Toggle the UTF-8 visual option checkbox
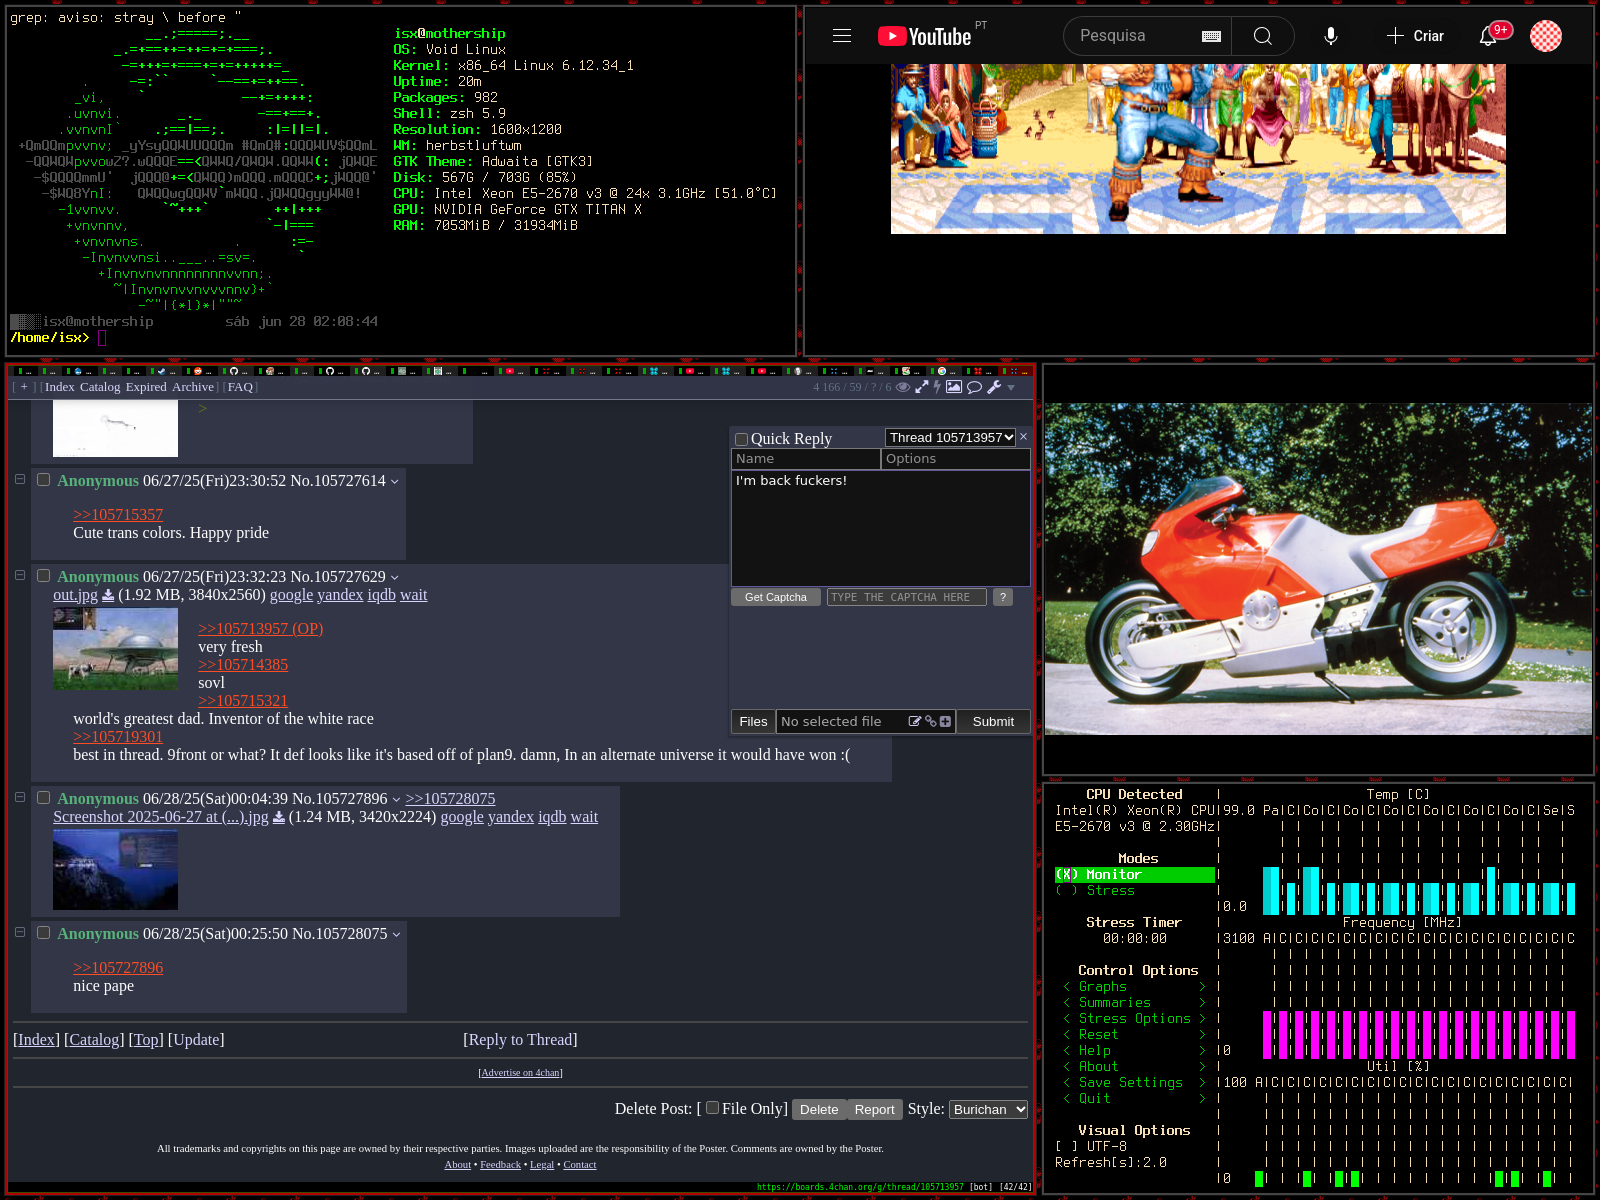1600x1200 pixels. [1066, 1146]
